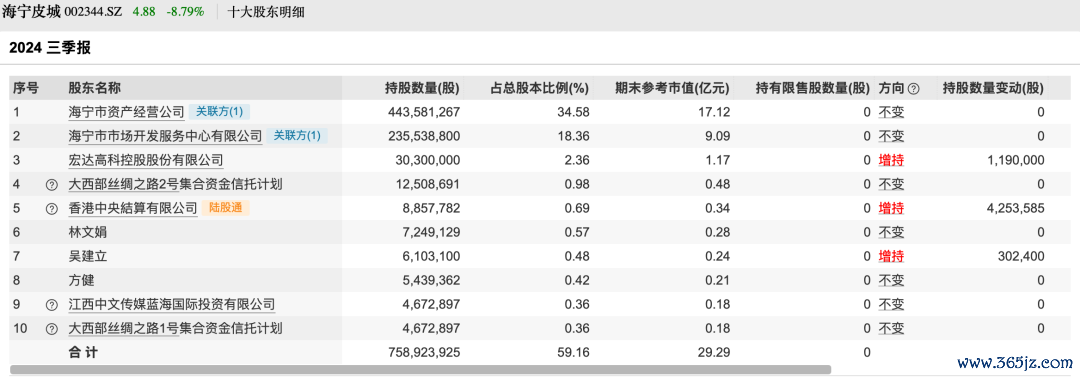Click 增持 link for 吴建立 row
The width and height of the screenshot is (1080, 378).
point(891,257)
